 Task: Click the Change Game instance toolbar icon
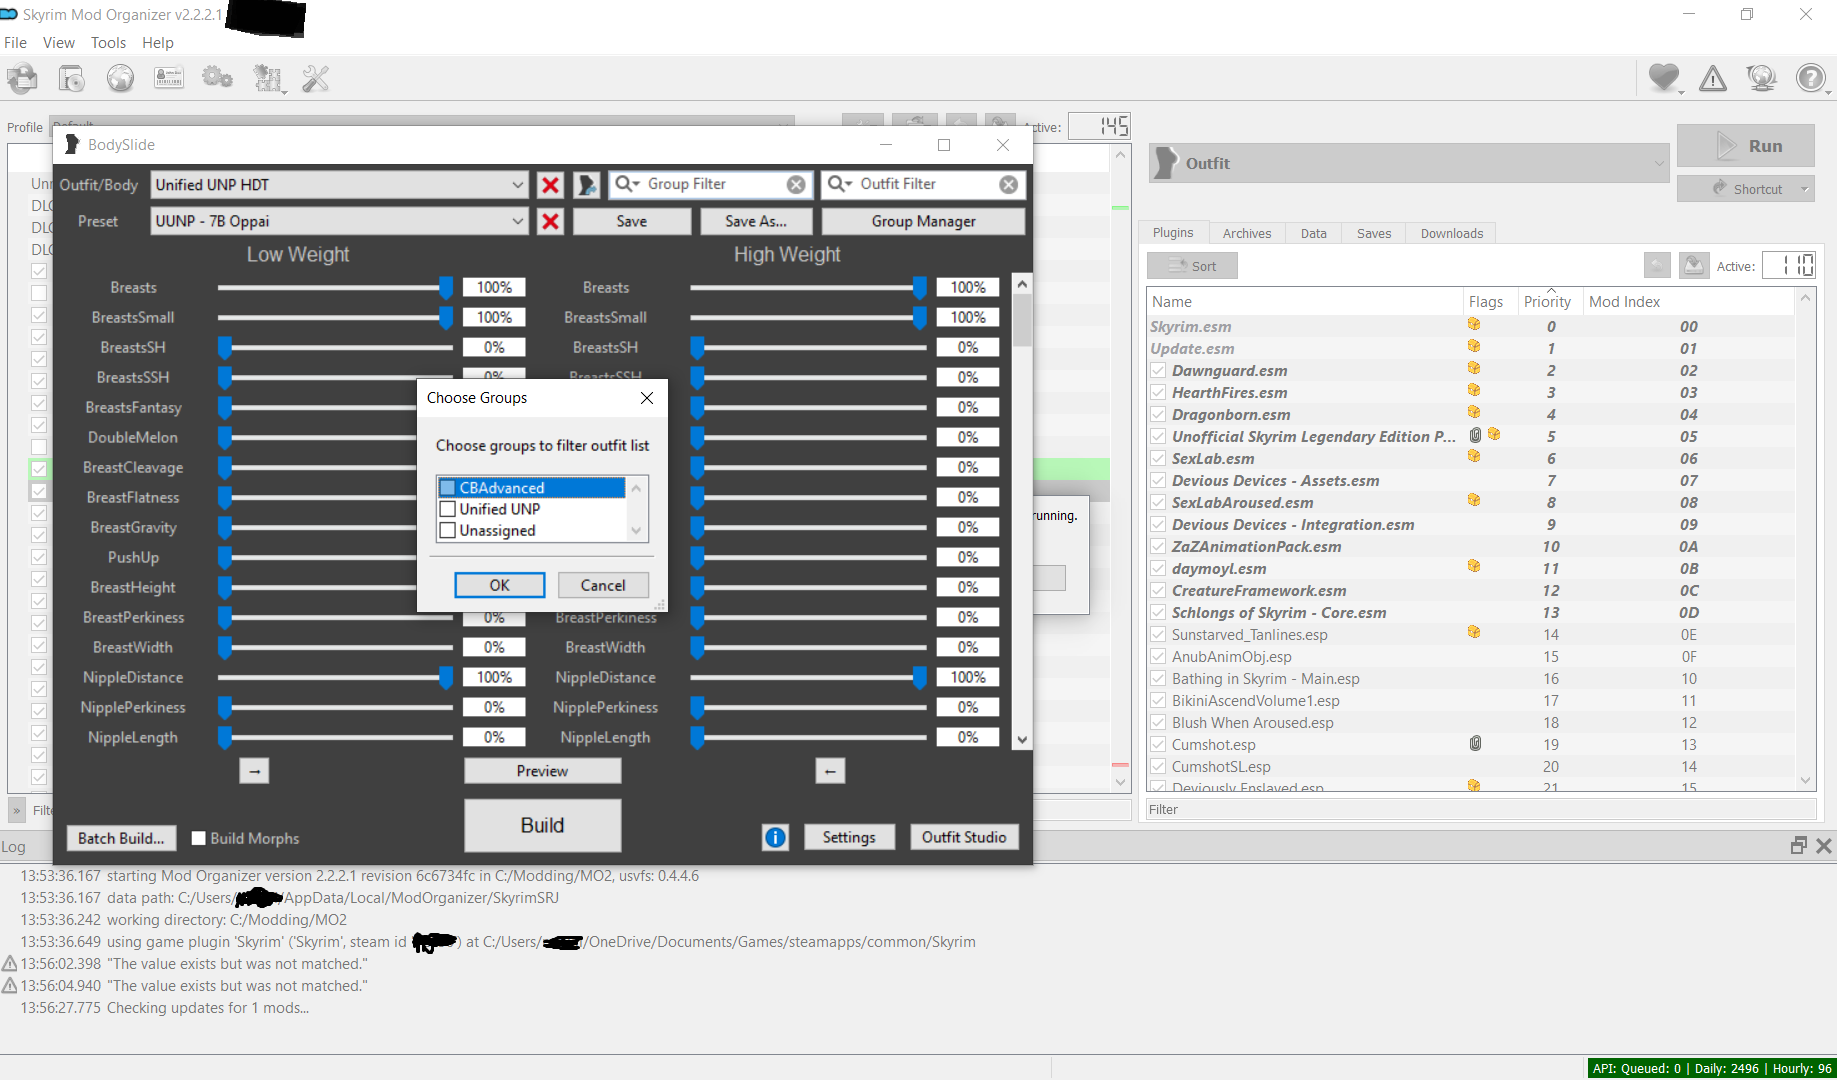coord(22,78)
